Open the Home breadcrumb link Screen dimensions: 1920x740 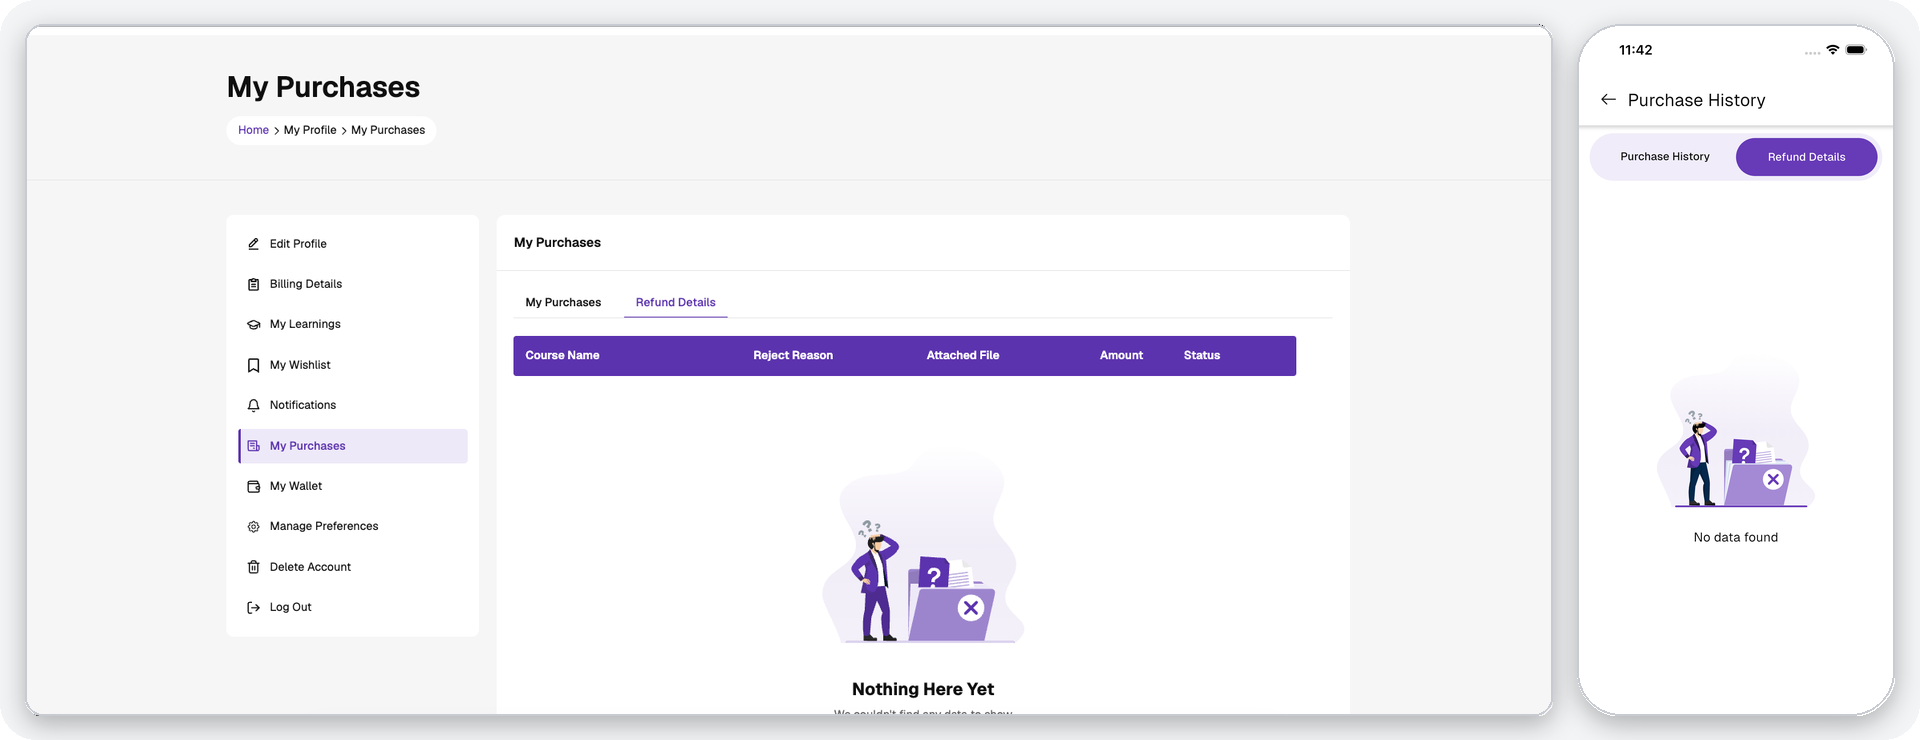pyautogui.click(x=253, y=130)
